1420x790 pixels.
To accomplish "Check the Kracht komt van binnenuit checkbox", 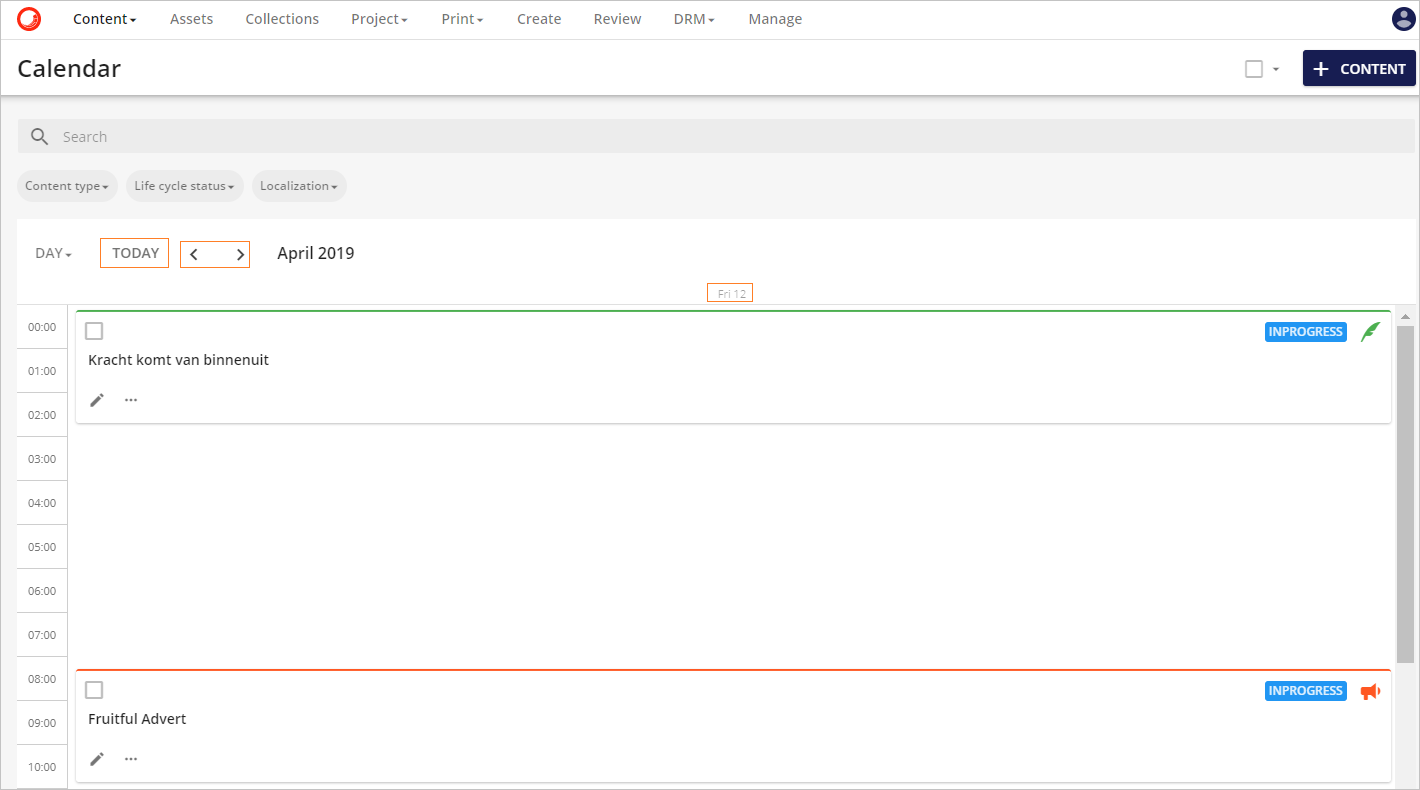I will pos(93,330).
